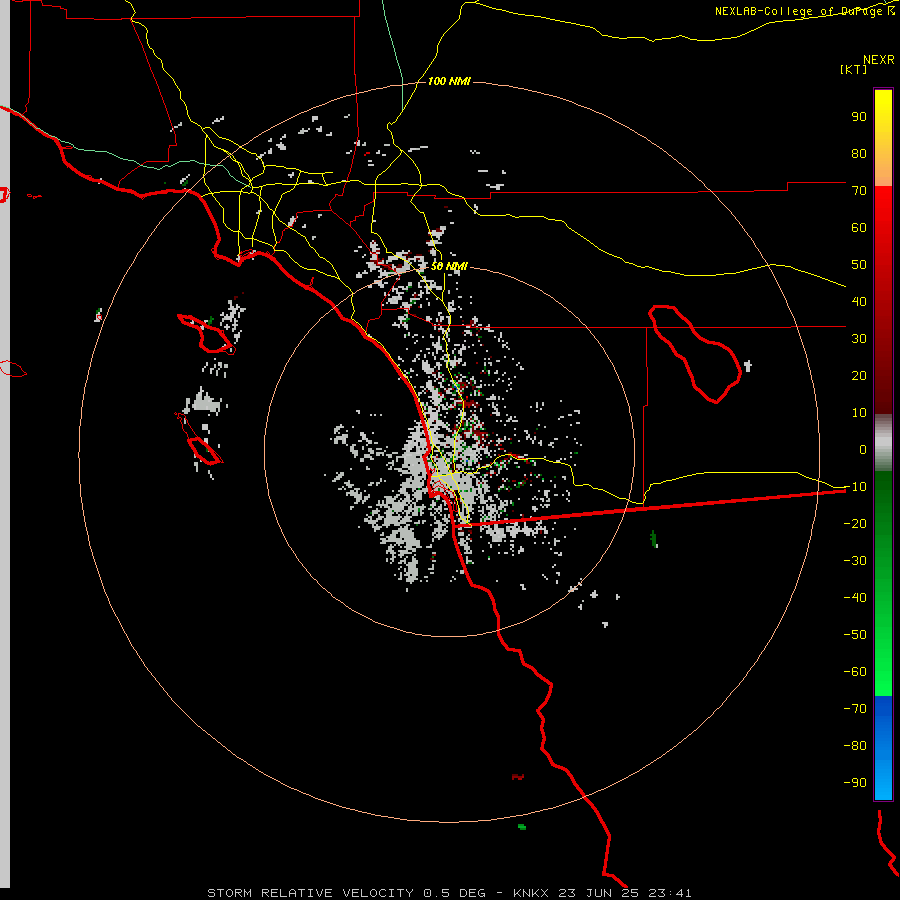Click the 100 NMI range ring label

pos(449,82)
